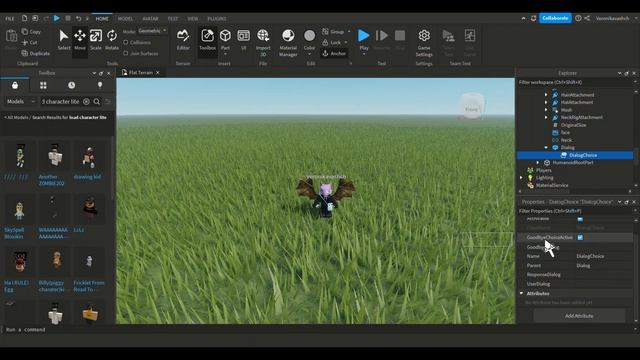The height and width of the screenshot is (360, 640).
Task: Expand the Mesh node in Explorer
Action: [x=546, y=110]
